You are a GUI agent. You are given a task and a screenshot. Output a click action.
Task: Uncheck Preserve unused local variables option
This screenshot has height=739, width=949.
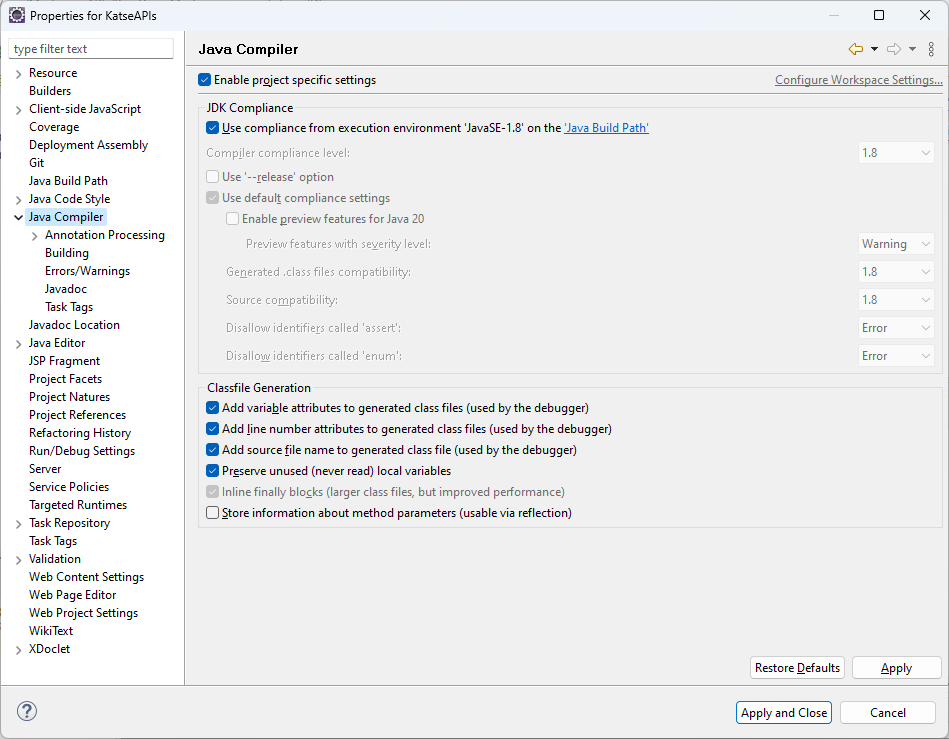coord(212,471)
